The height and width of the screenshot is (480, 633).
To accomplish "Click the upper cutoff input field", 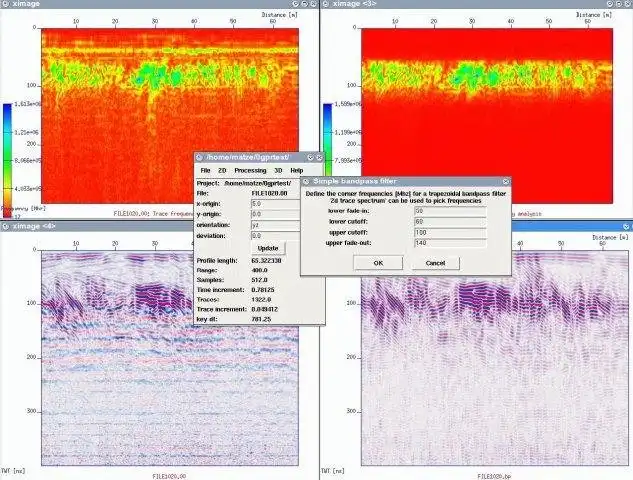I will click(x=450, y=233).
